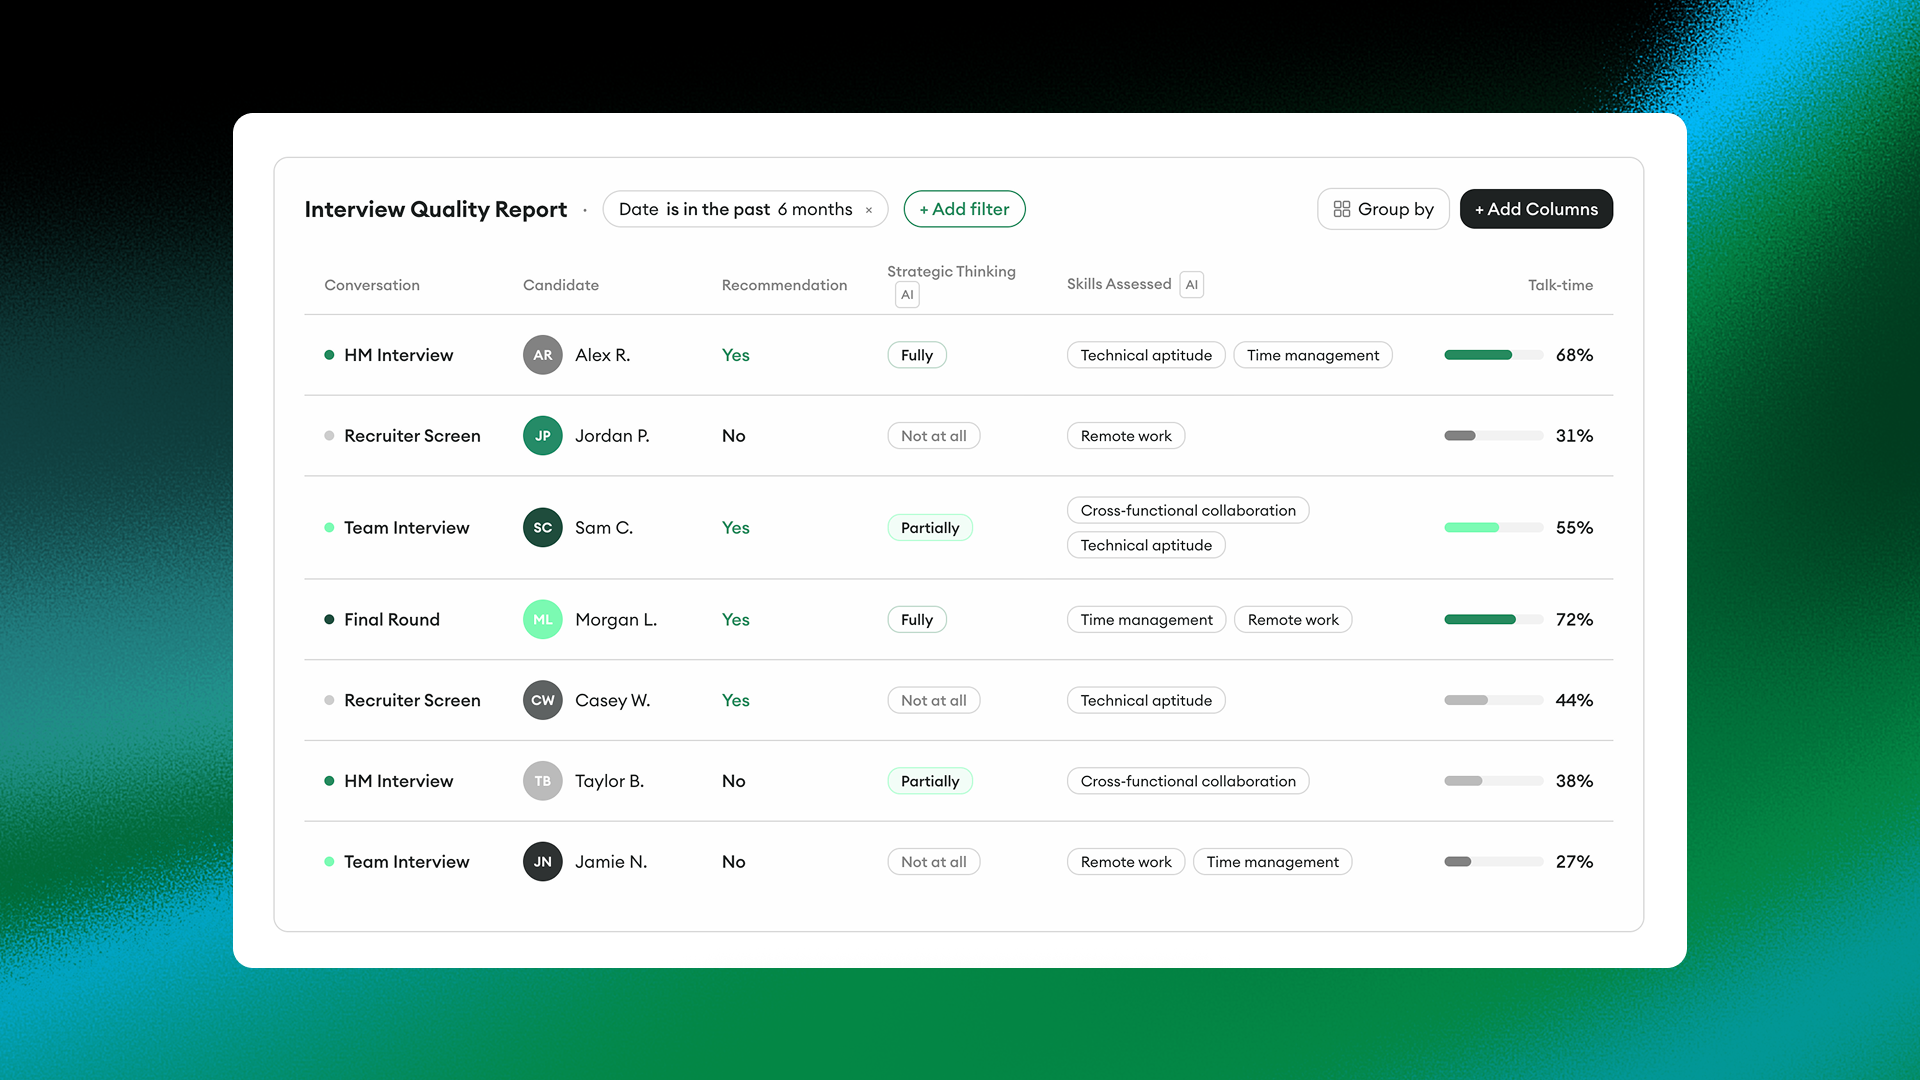This screenshot has width=1920, height=1080.
Task: Click the Candidate column header
Action: click(x=560, y=285)
